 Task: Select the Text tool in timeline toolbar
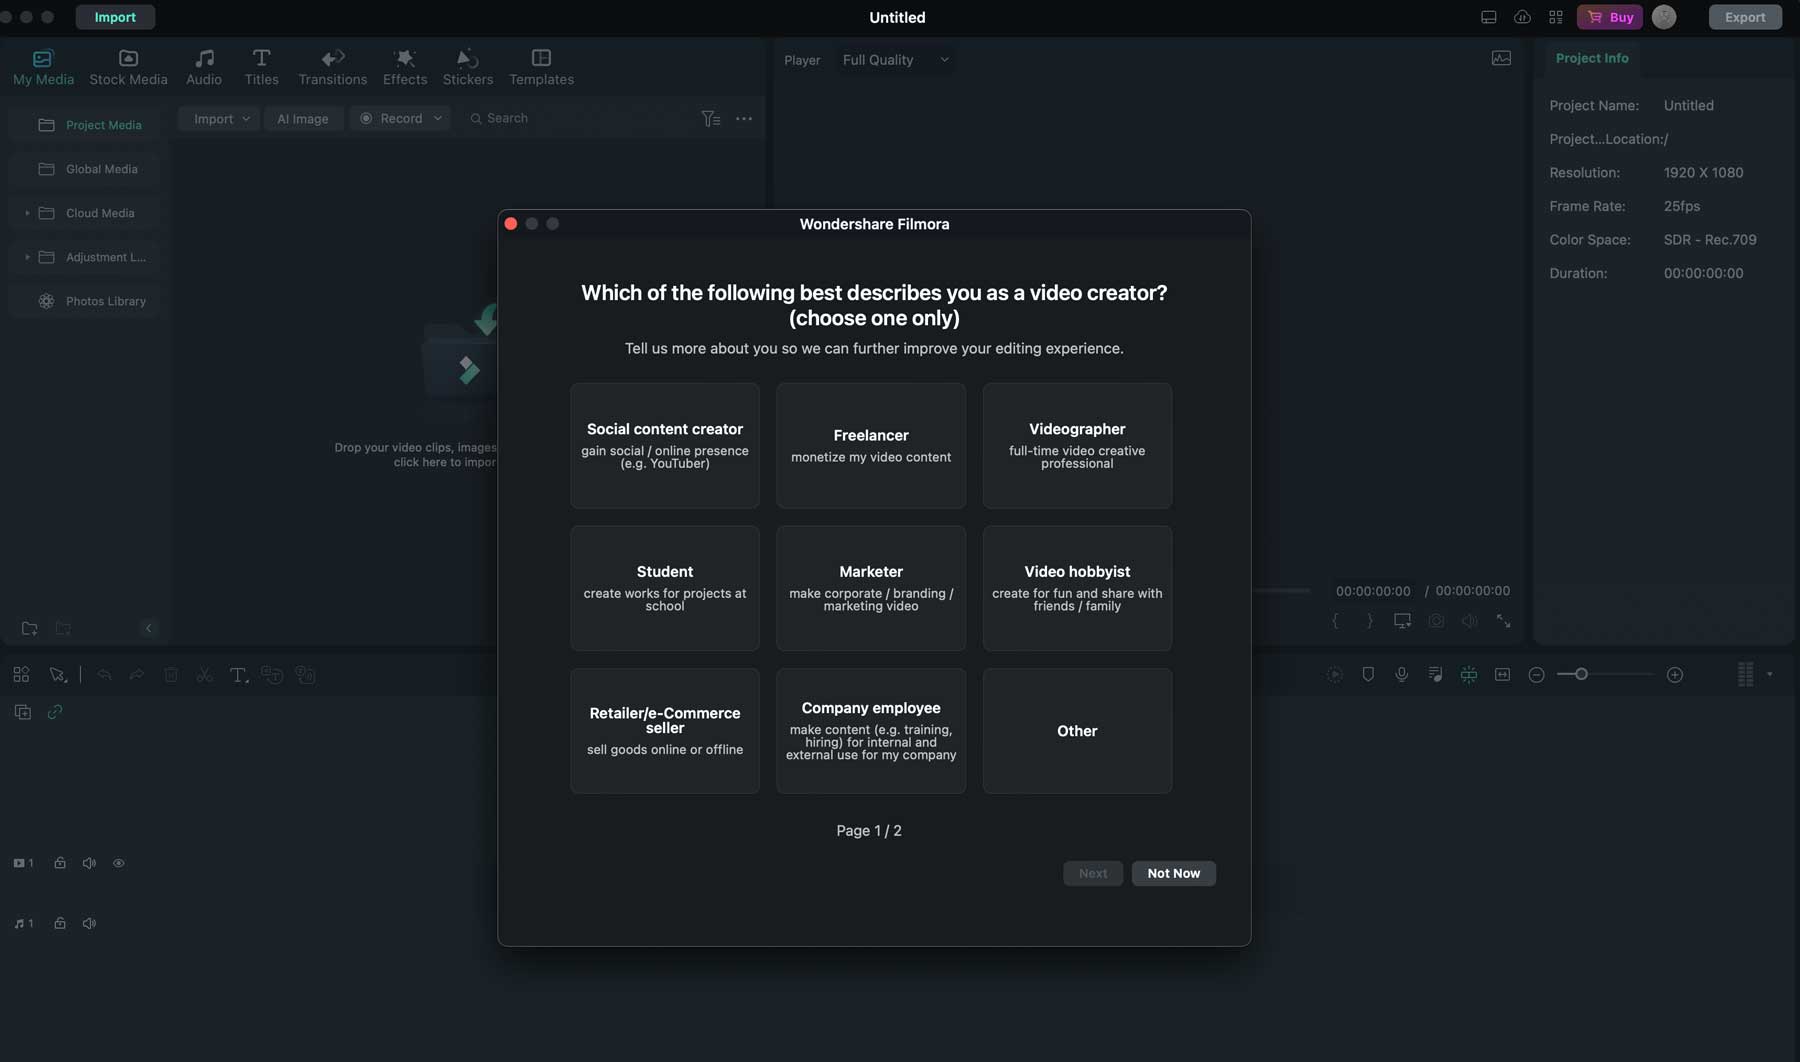click(238, 675)
